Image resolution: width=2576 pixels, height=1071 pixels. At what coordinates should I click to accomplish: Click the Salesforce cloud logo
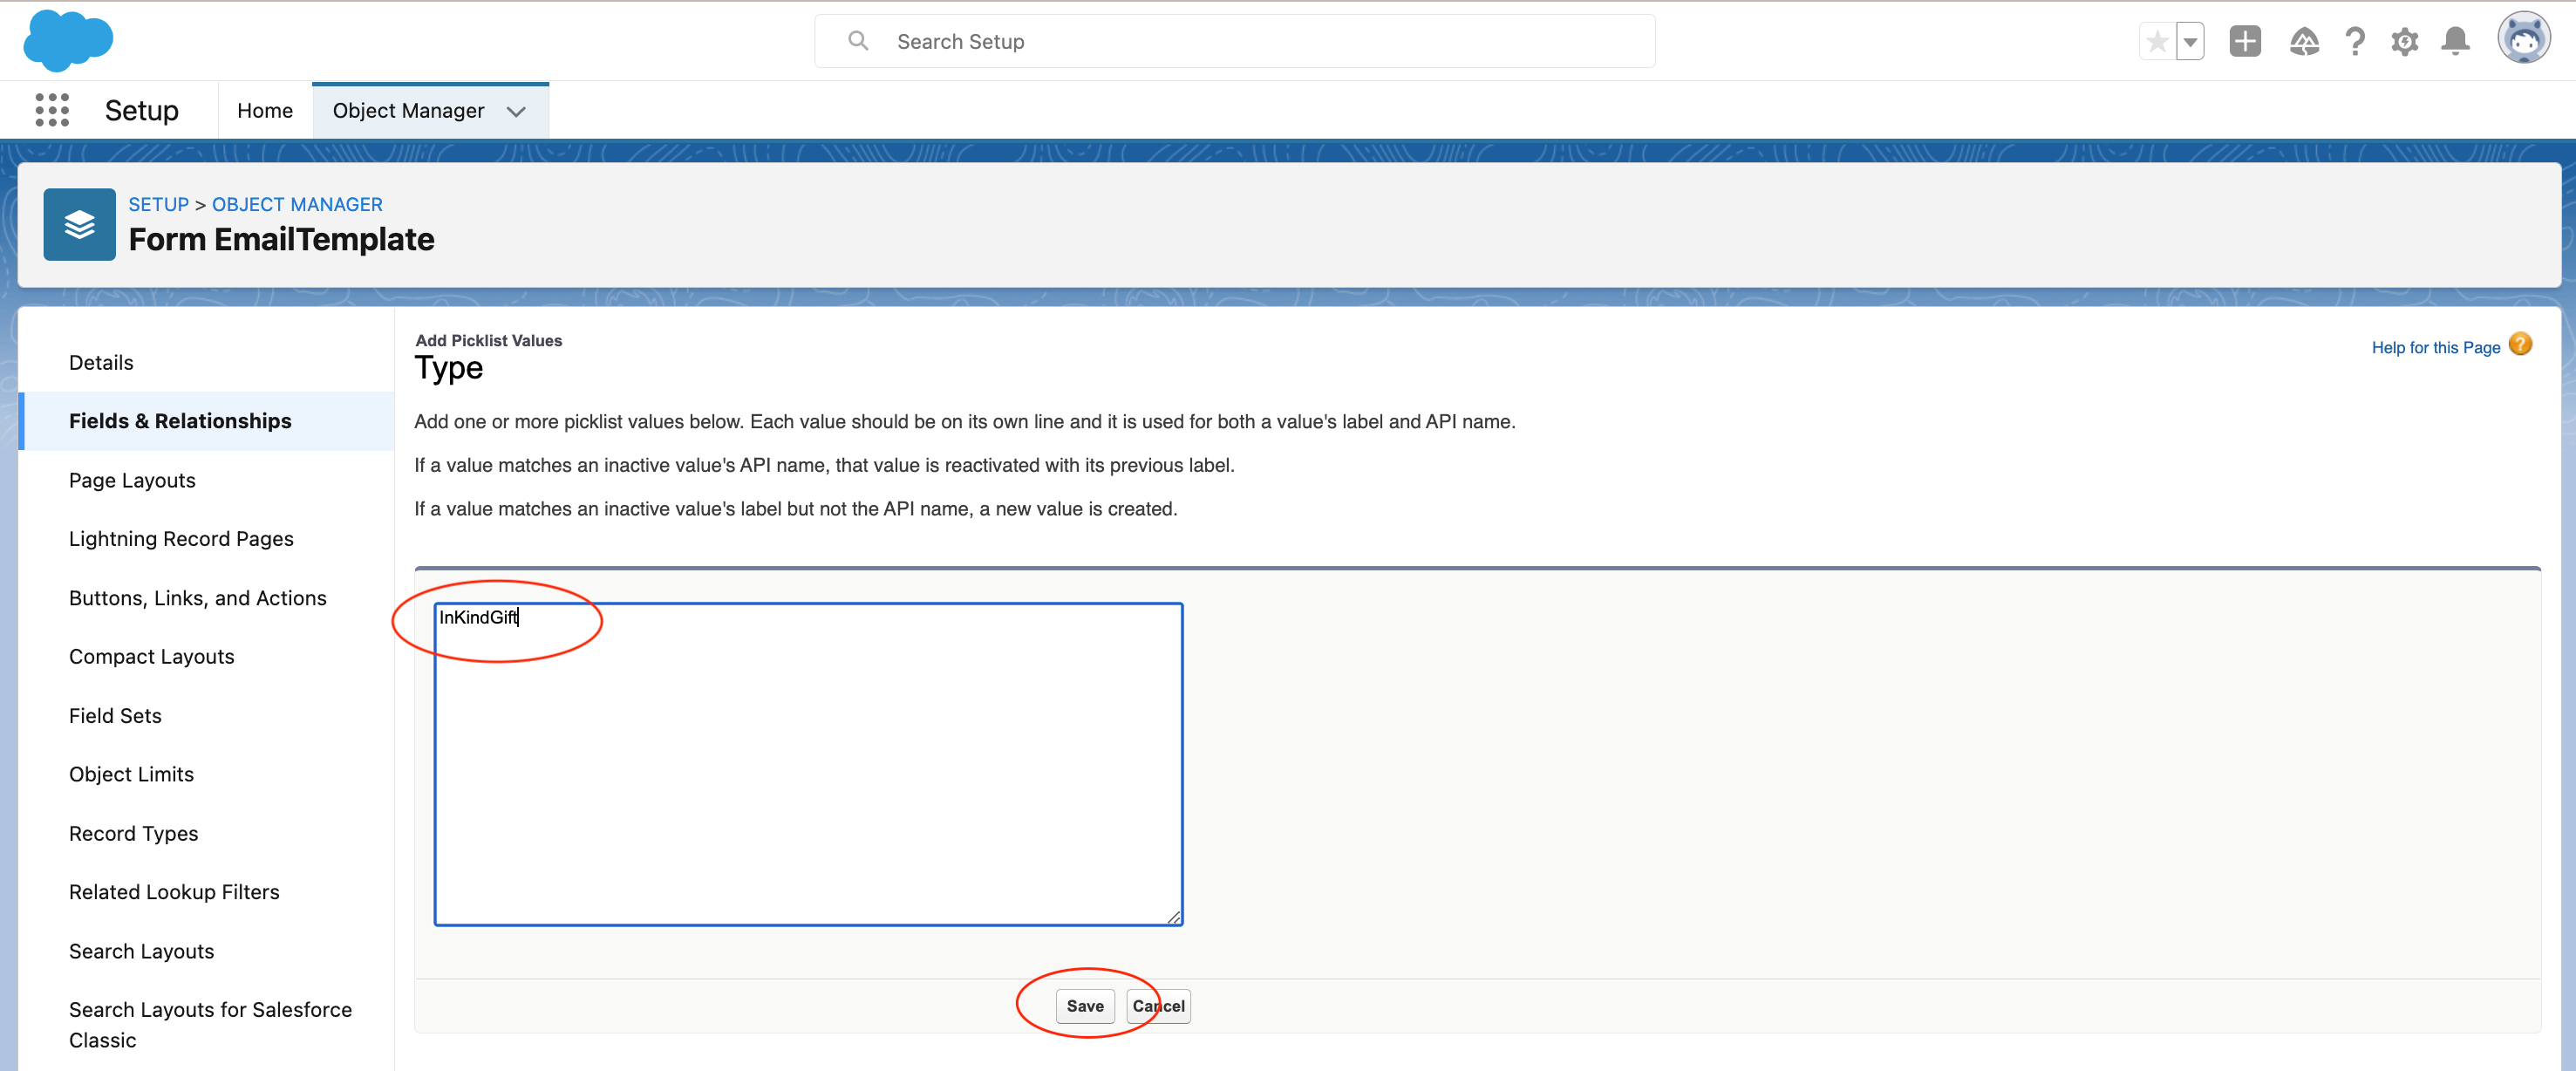pyautogui.click(x=68, y=41)
